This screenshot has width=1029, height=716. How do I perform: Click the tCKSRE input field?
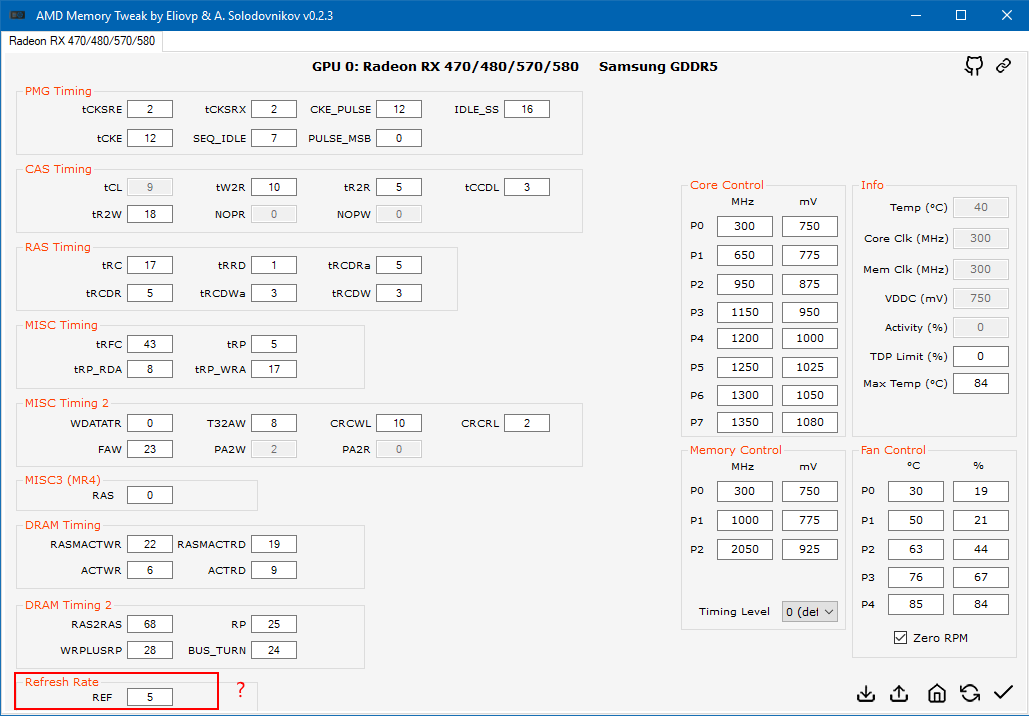coord(150,110)
